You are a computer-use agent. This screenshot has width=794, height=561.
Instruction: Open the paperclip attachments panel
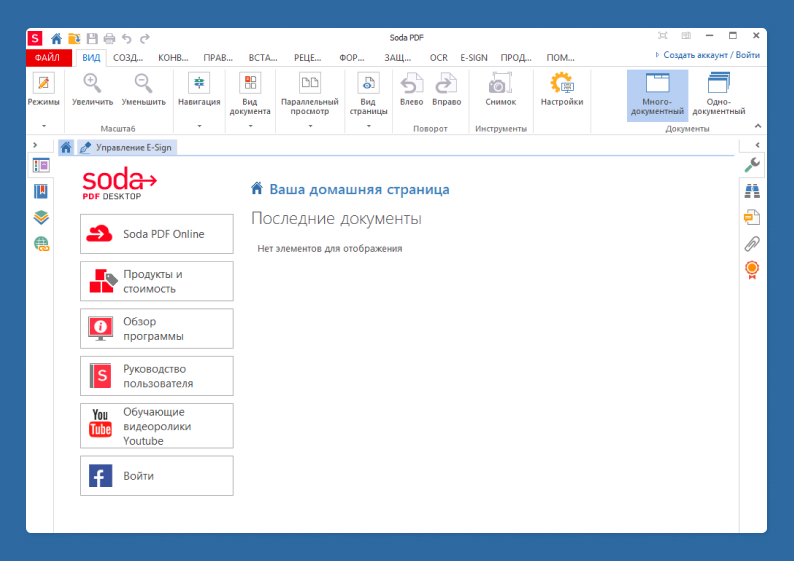[752, 243]
